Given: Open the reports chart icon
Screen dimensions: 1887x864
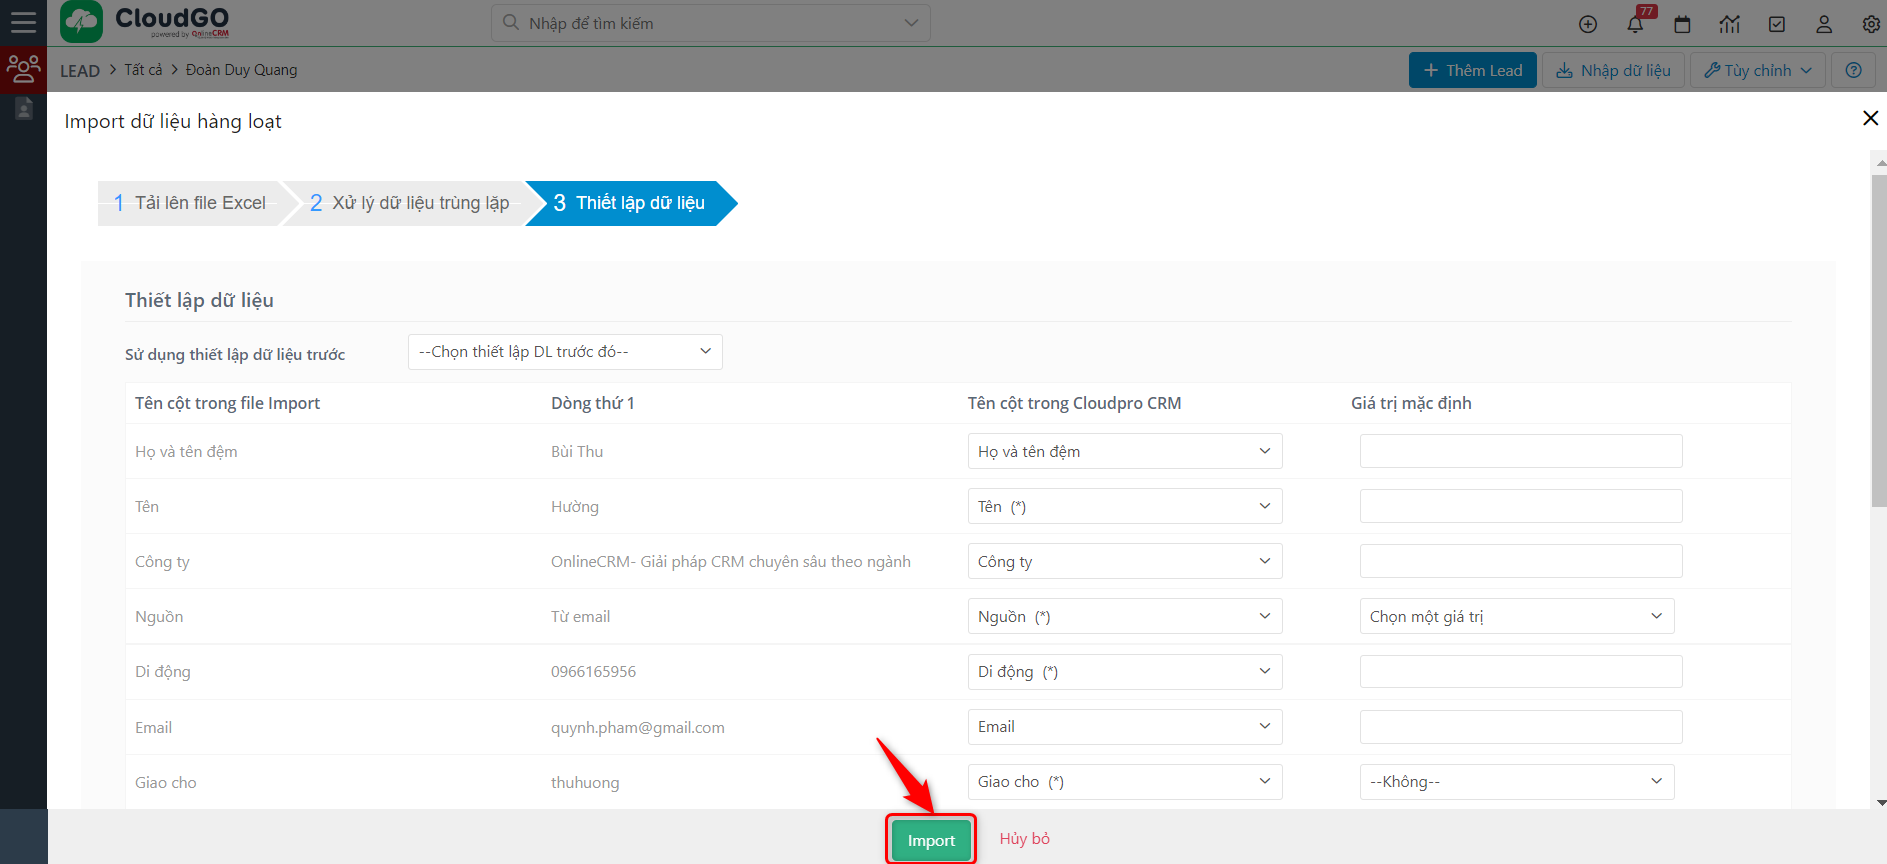Looking at the screenshot, I should coord(1730,24).
